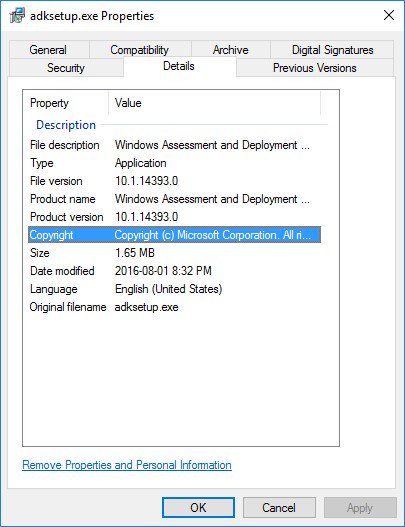
Task: Click the OK button
Action: 198,508
